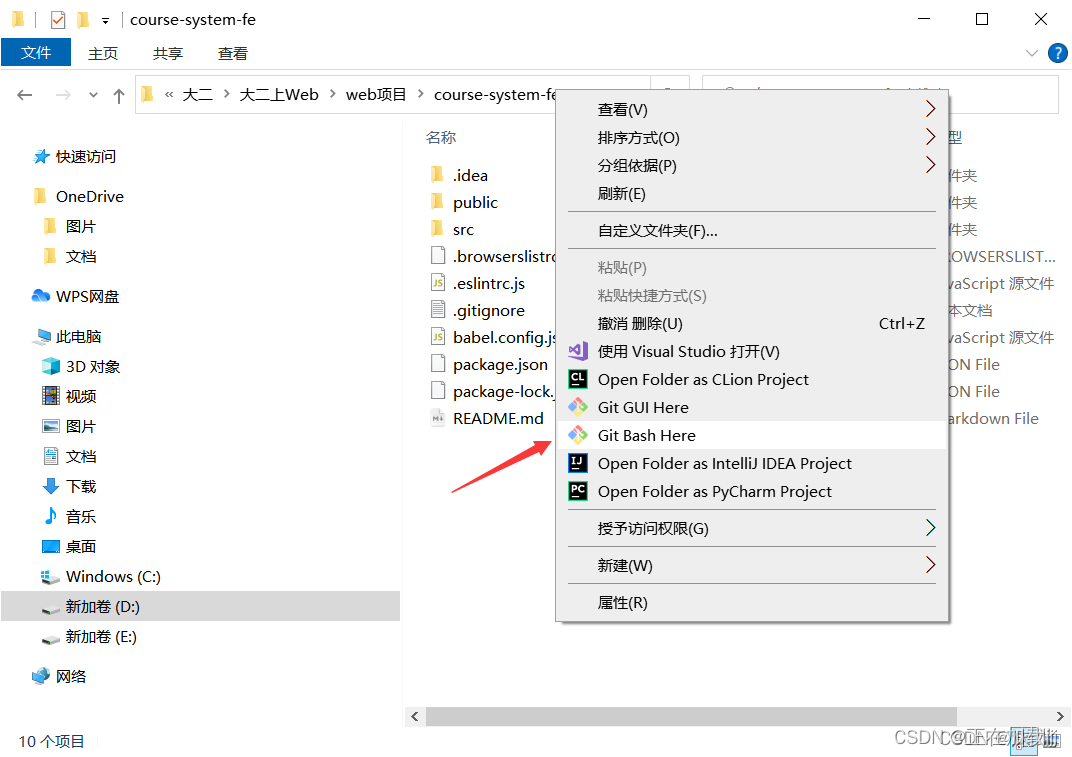Image resolution: width=1072 pixels, height=757 pixels.
Task: Click the 3D 对象 cube icon
Action: 51,367
